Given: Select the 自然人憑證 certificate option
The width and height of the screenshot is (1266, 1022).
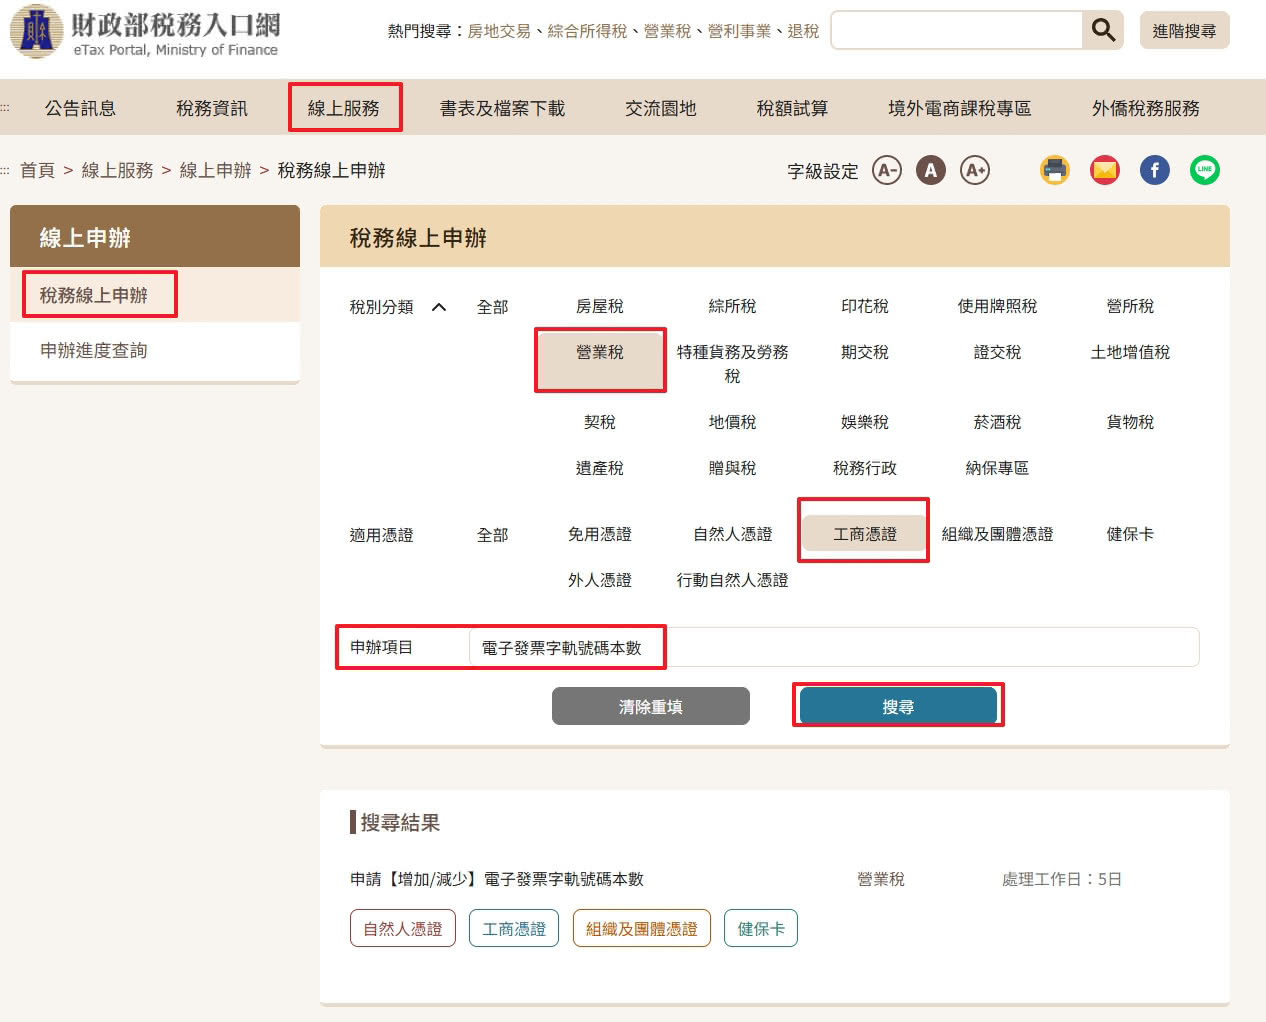Looking at the screenshot, I should coord(731,534).
